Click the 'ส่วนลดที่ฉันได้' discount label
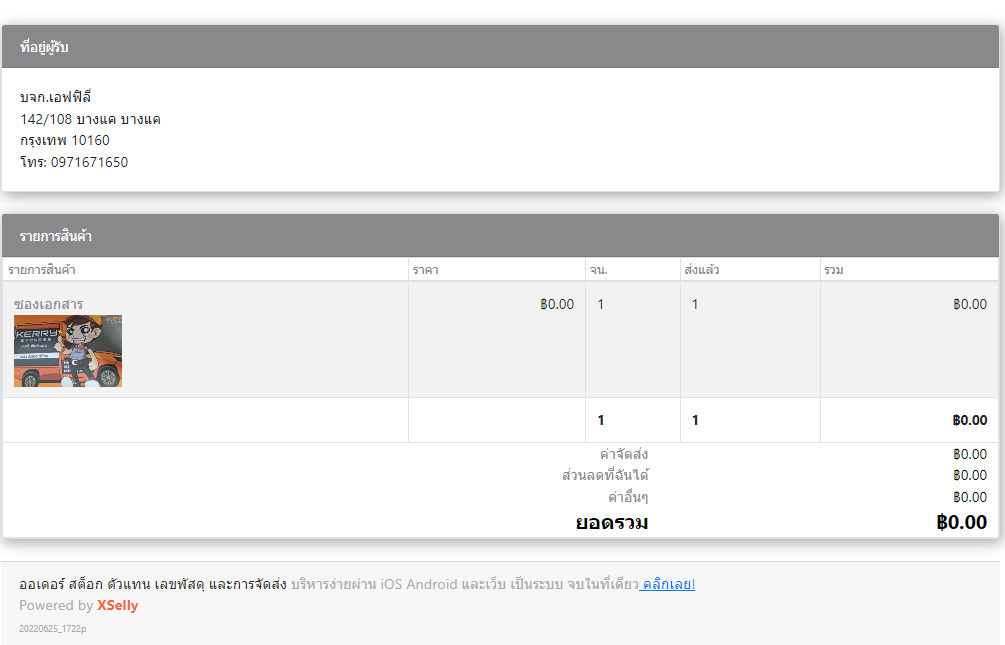The height and width of the screenshot is (645, 1005). pyautogui.click(x=605, y=475)
